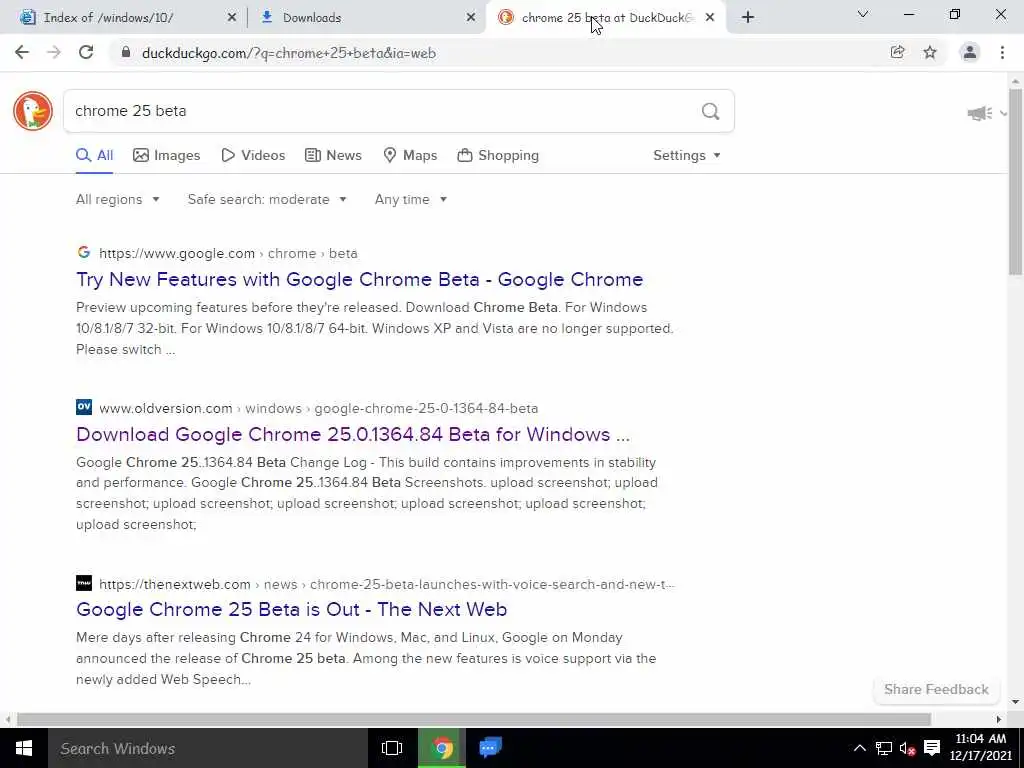The image size is (1024, 768).
Task: Go back with the browser back arrow
Action: (22, 52)
